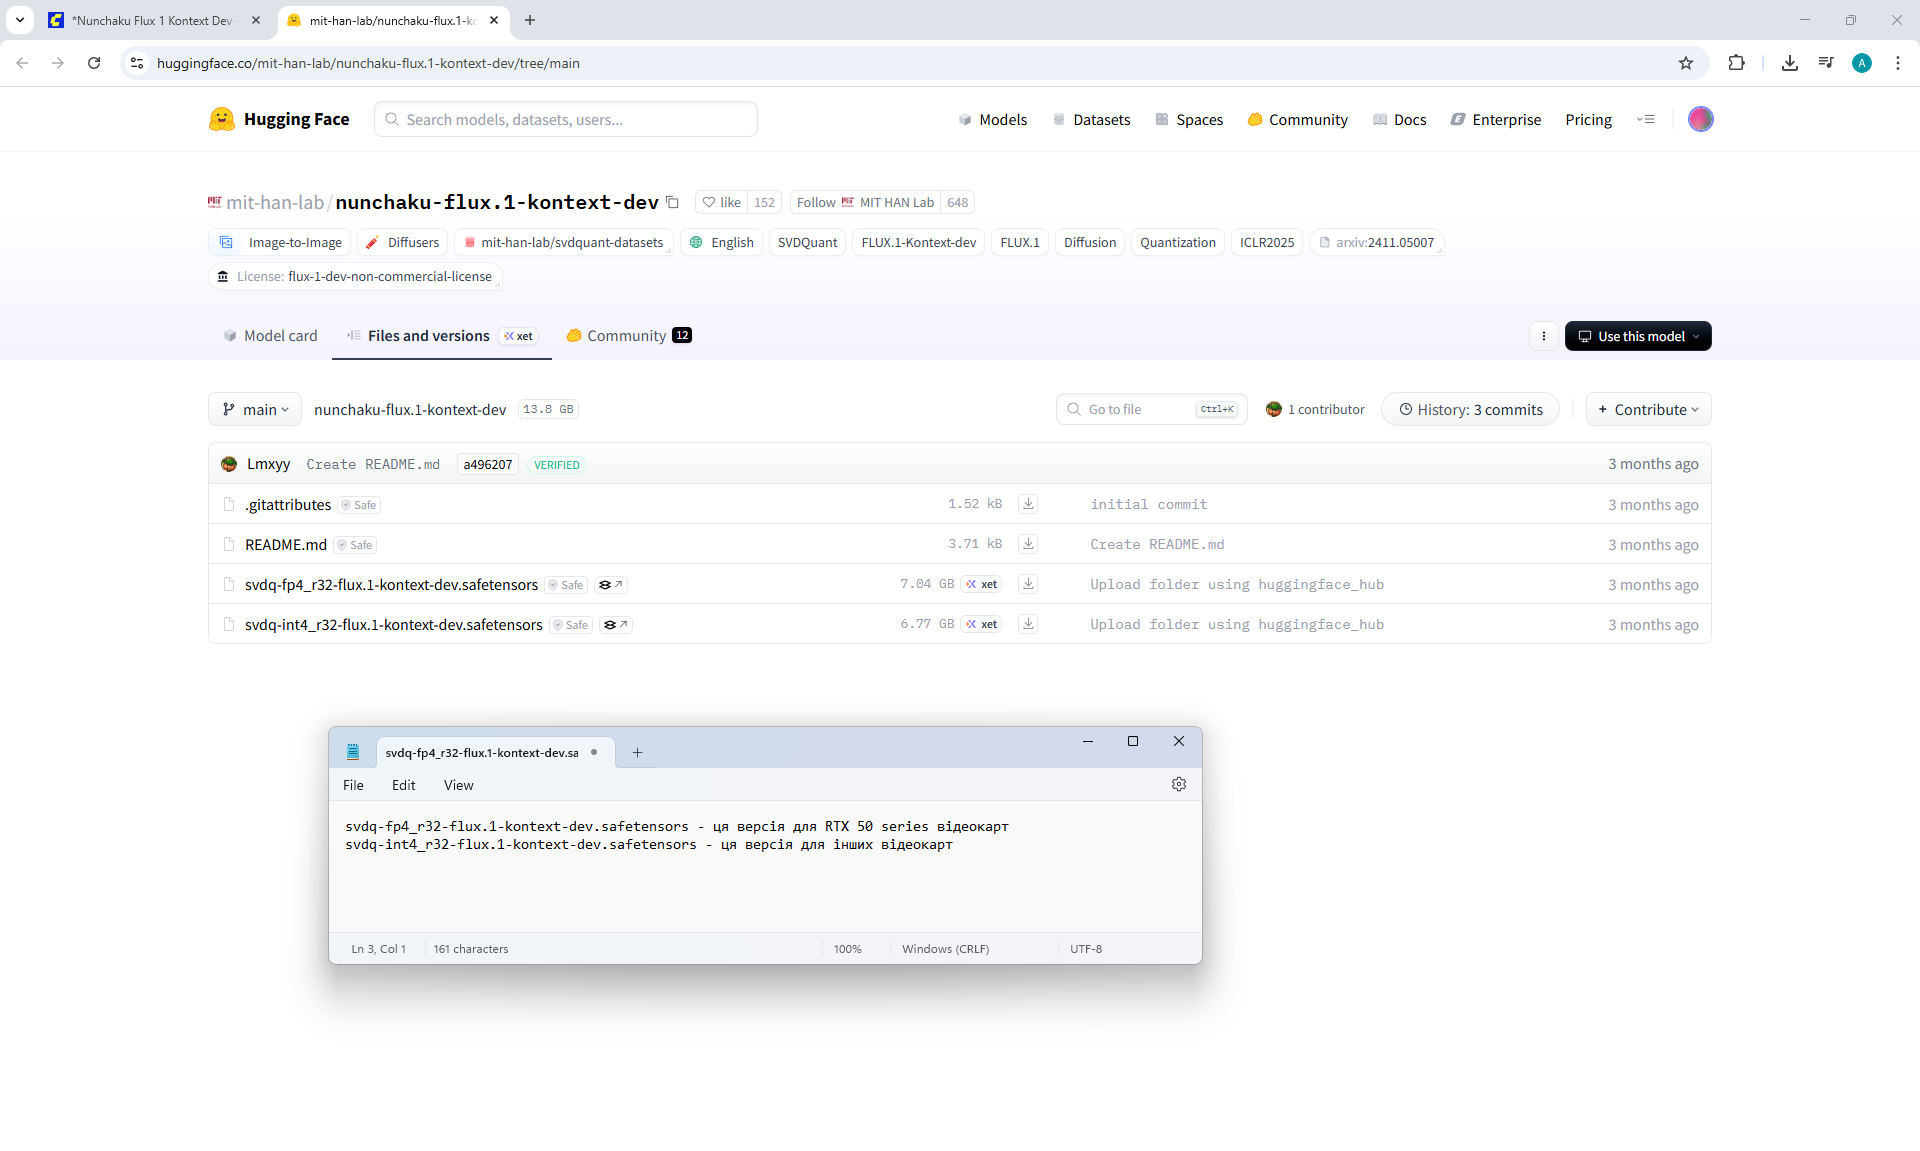
Task: Open the Use this model dropdown
Action: coord(1638,336)
